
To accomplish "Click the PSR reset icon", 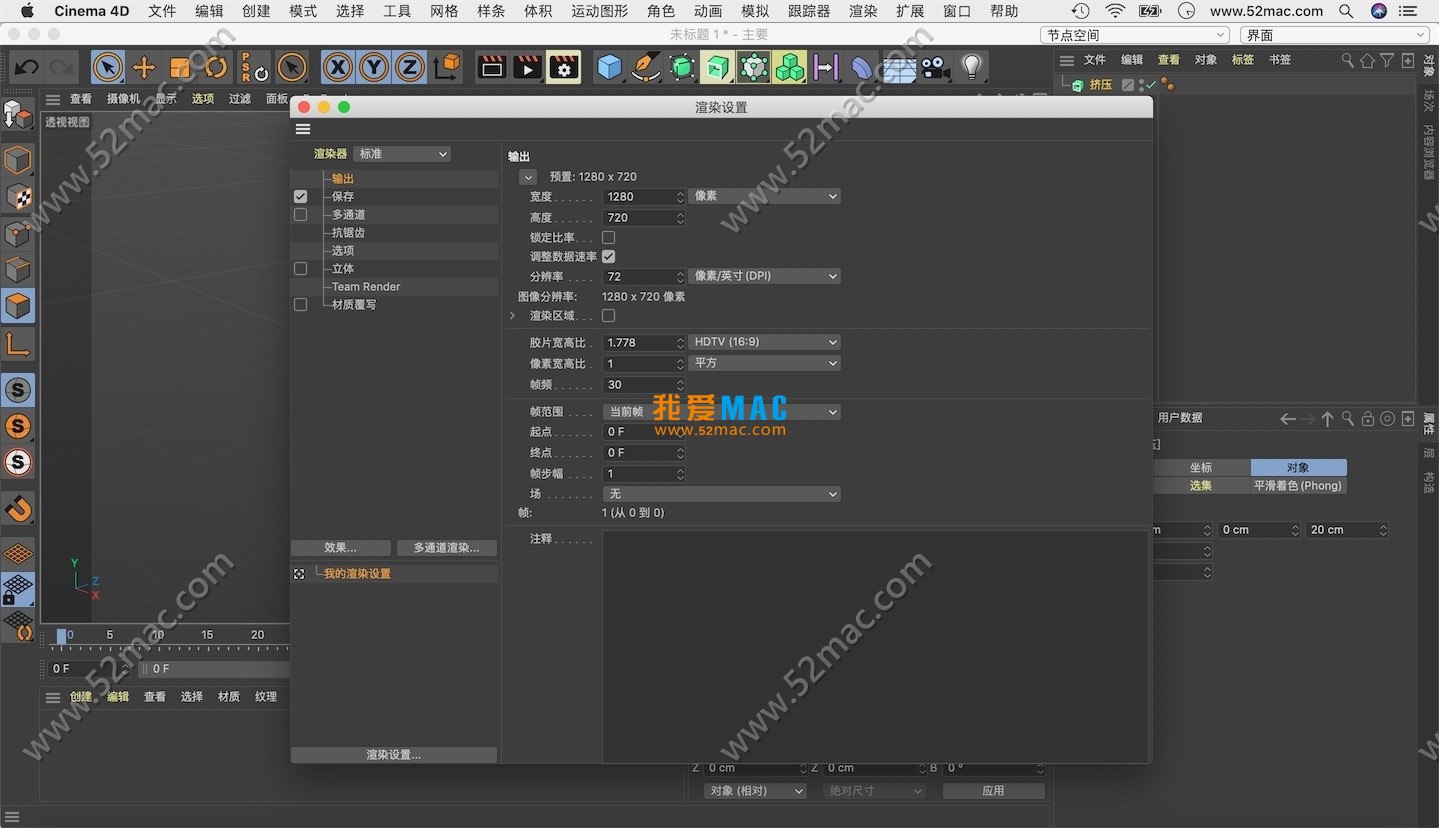I will (x=254, y=67).
